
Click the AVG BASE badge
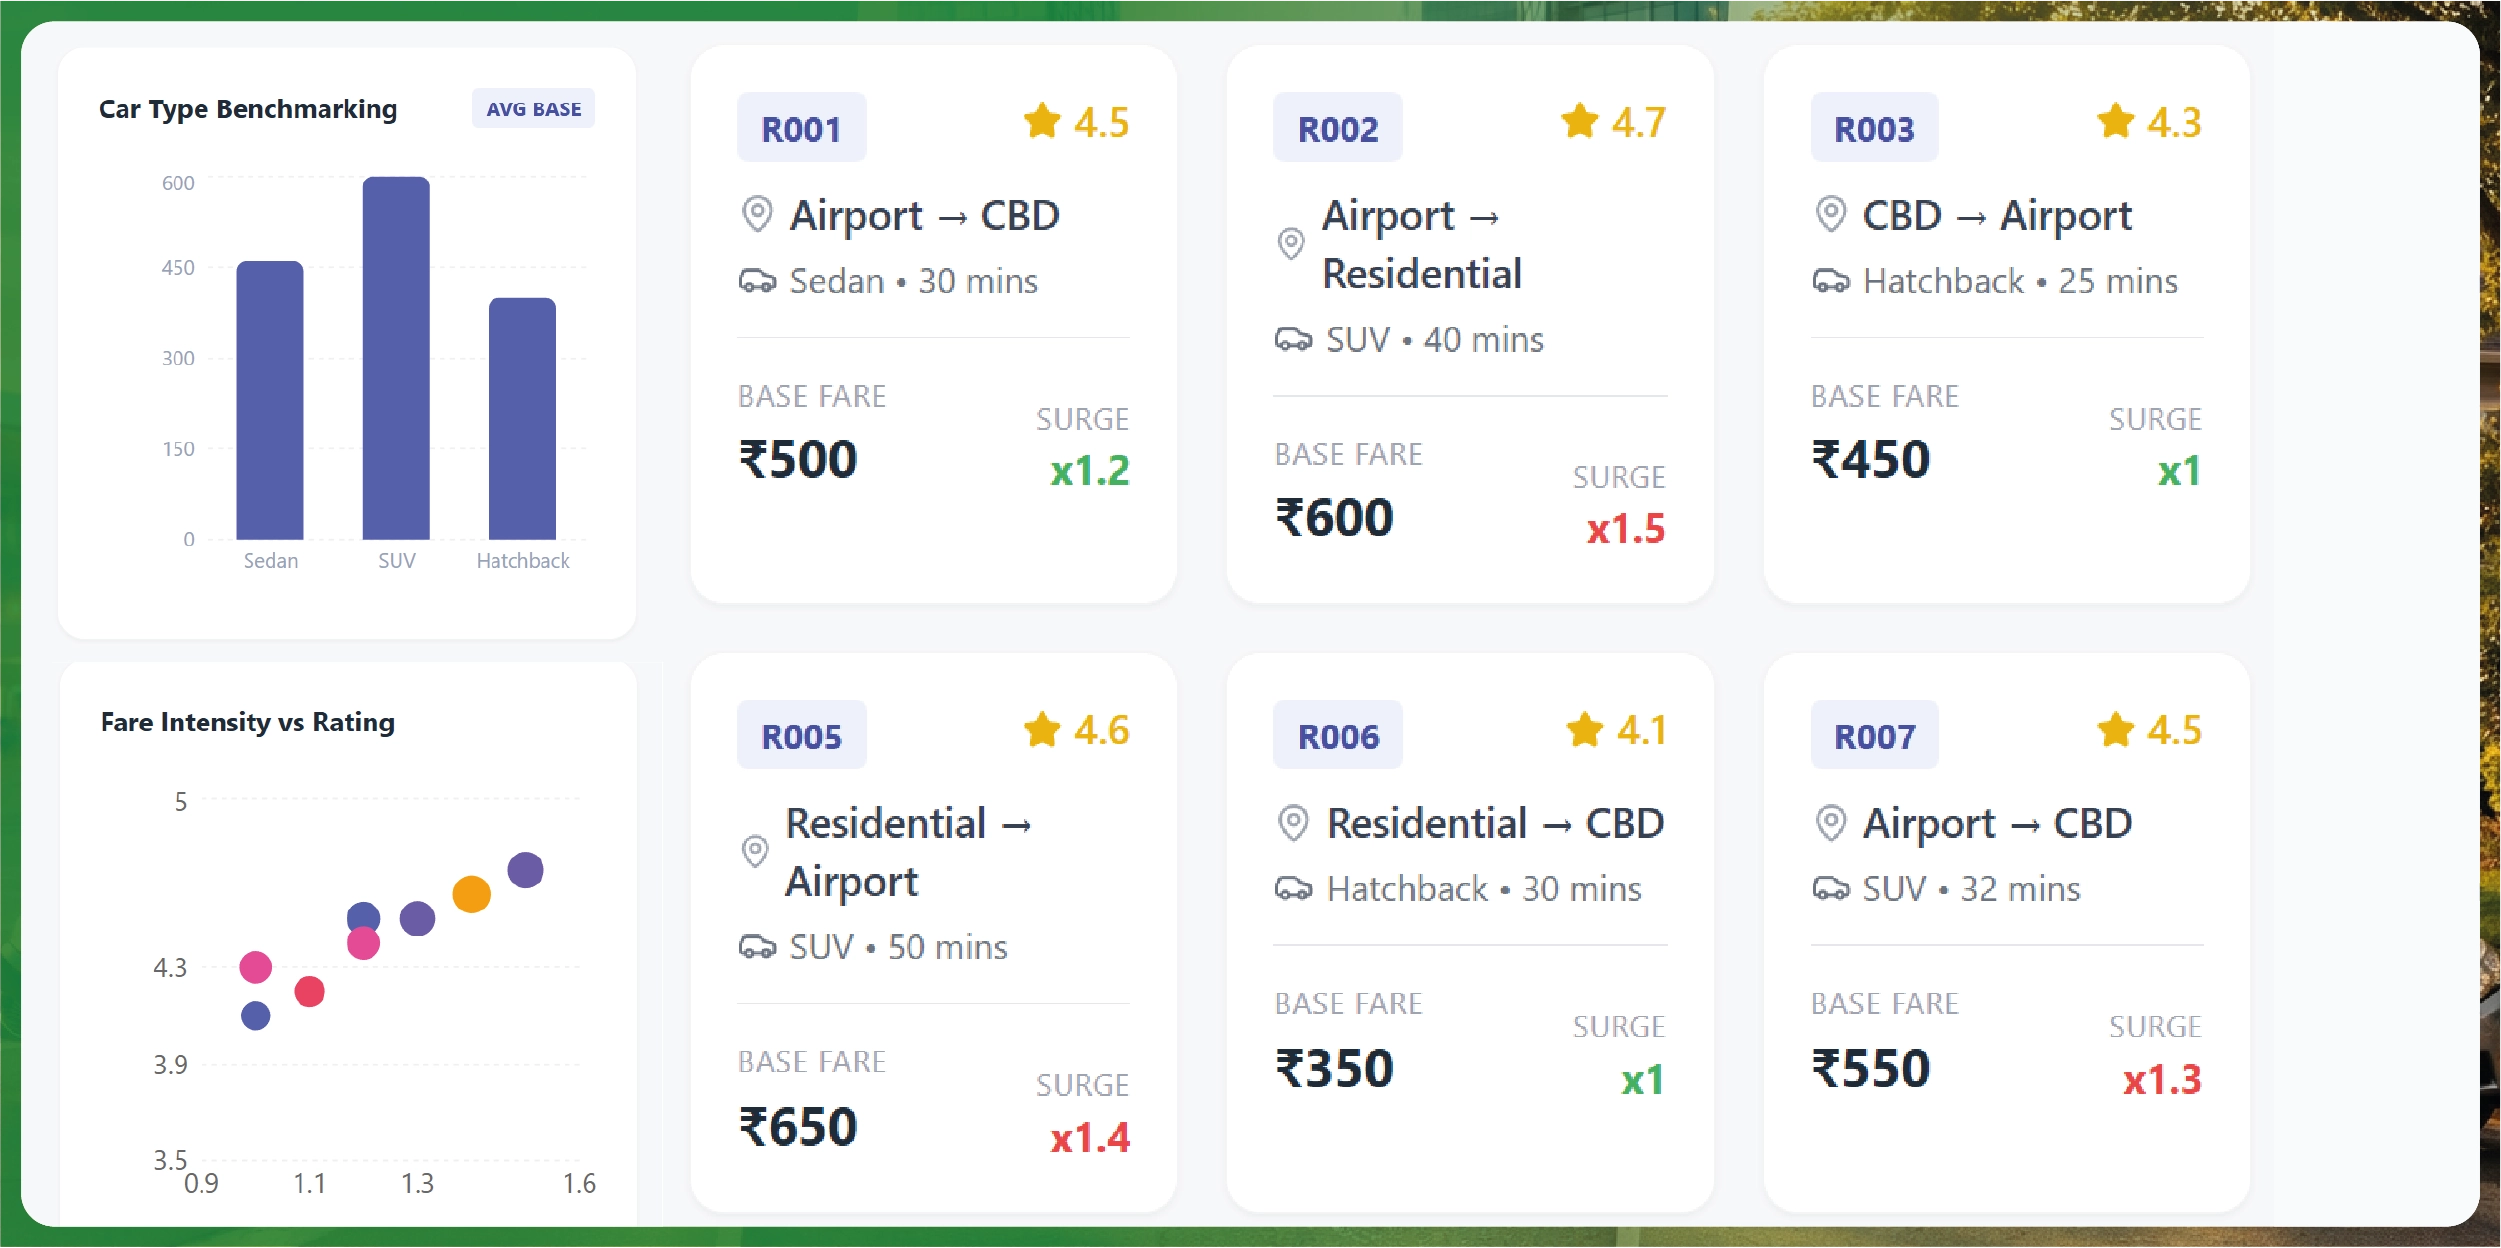(533, 109)
